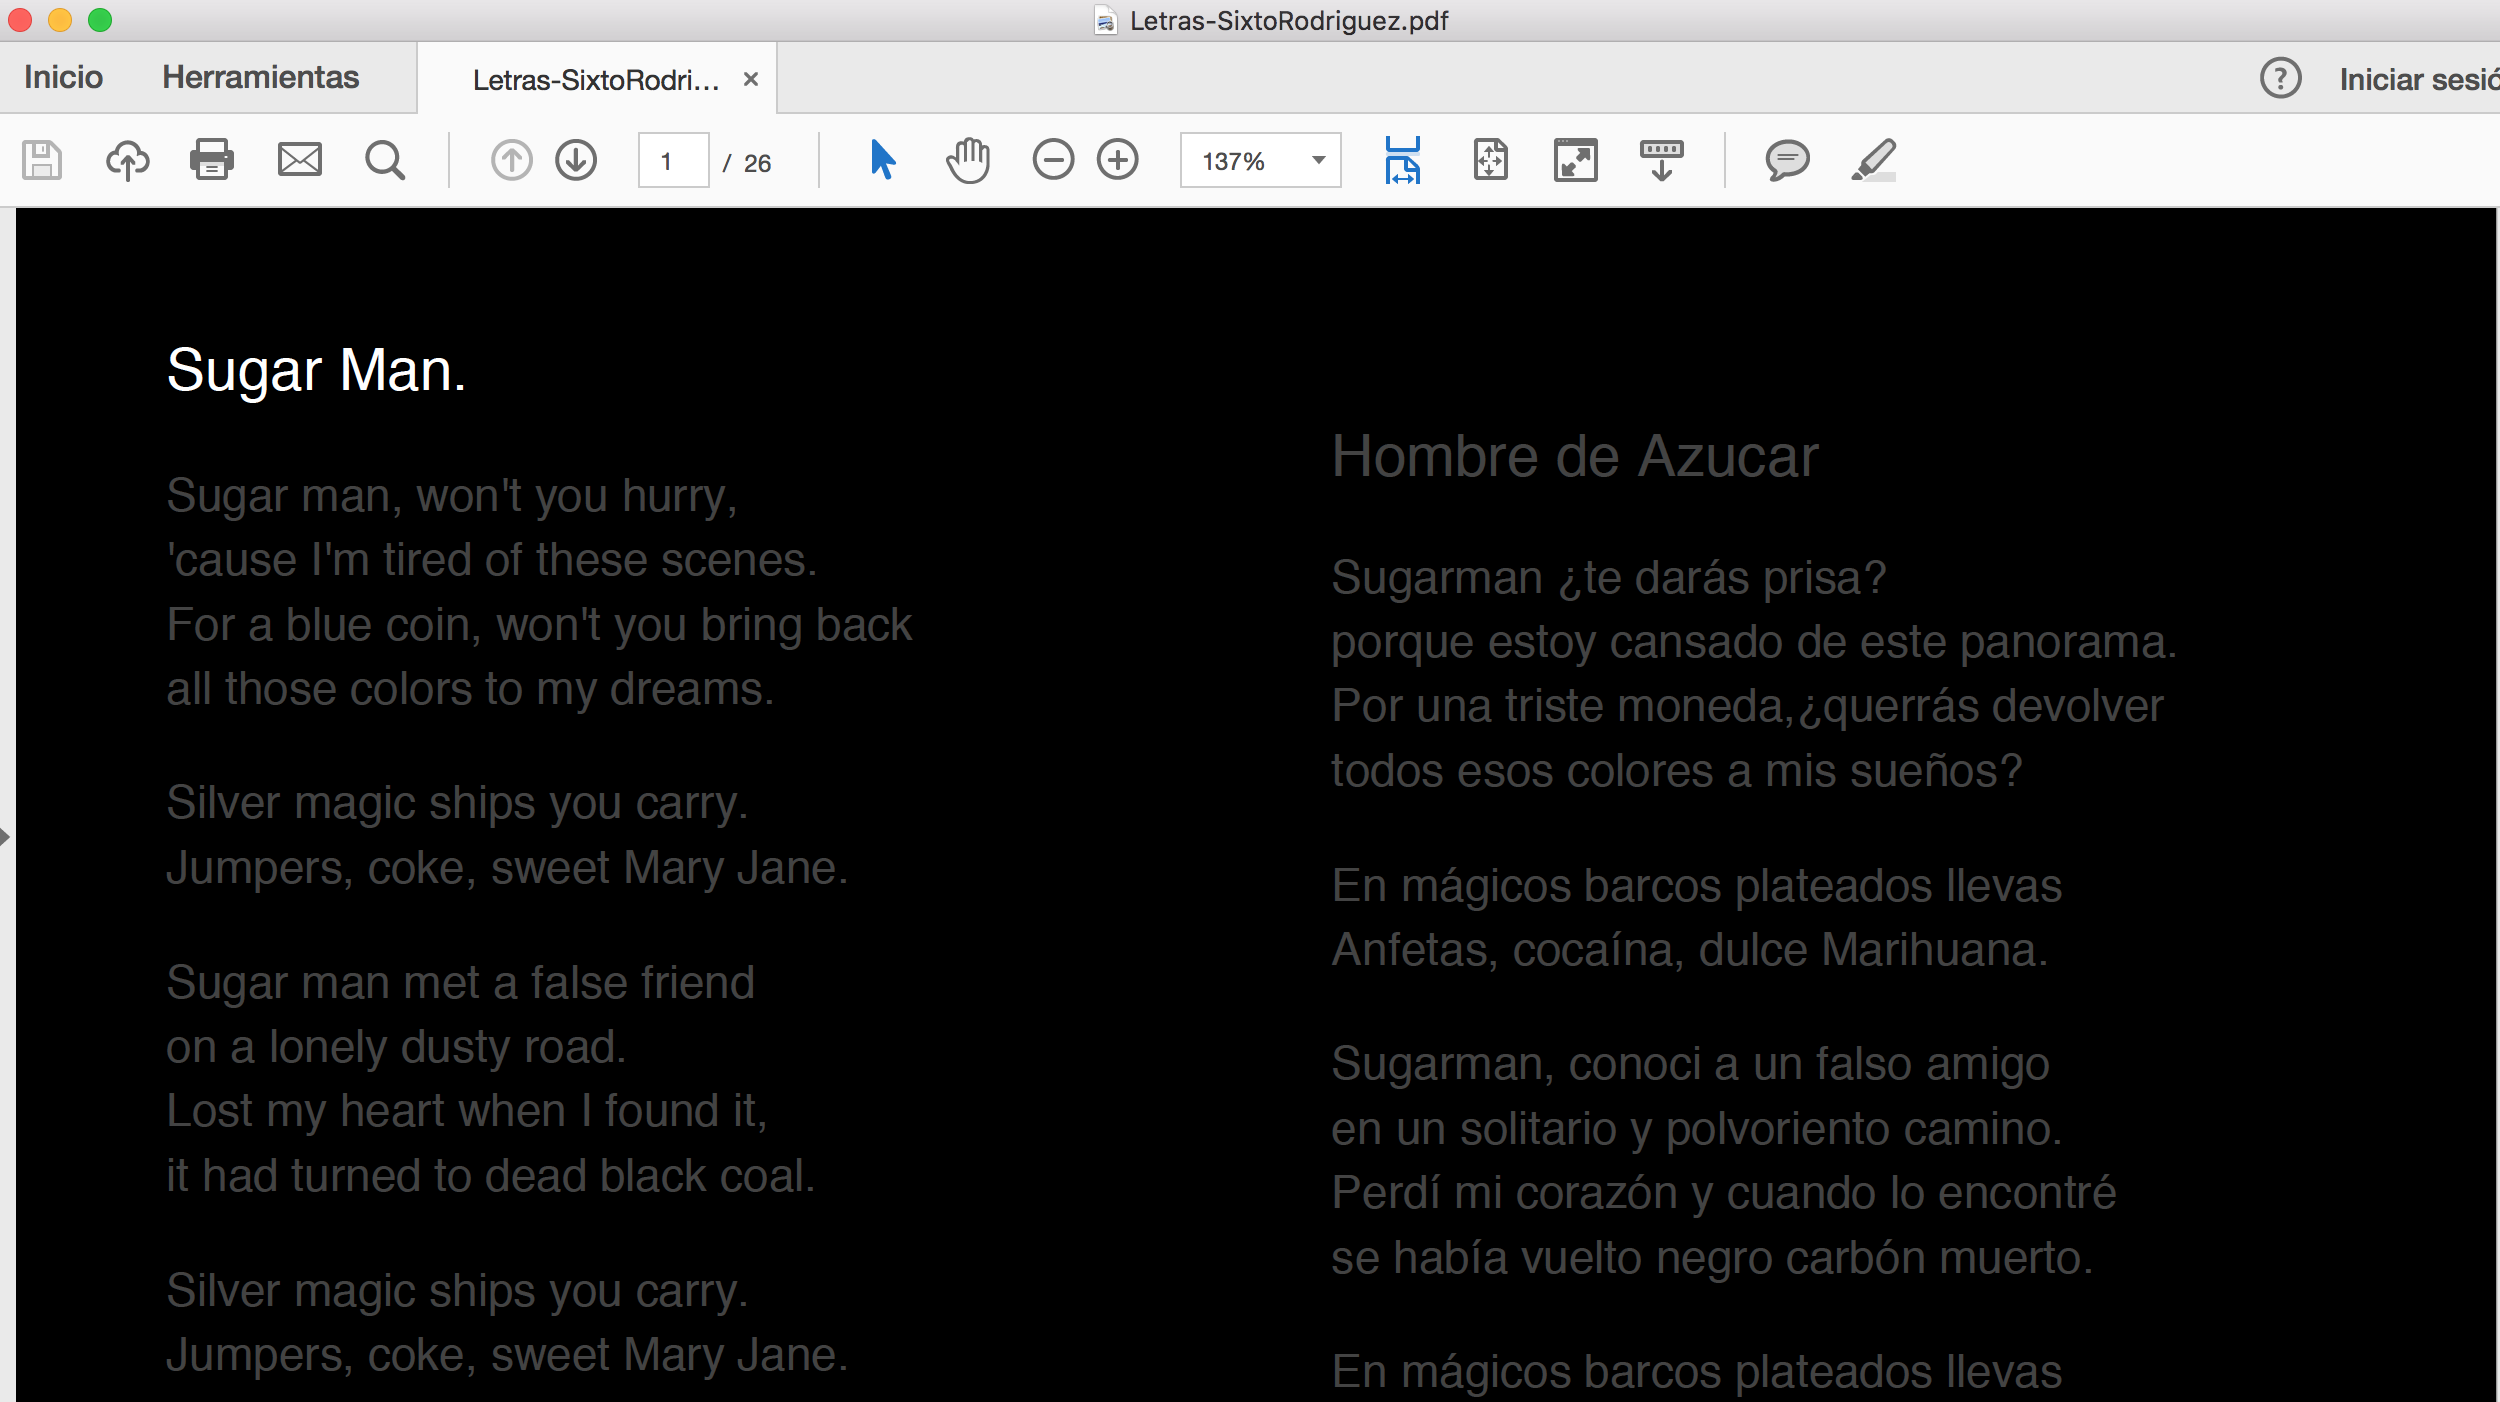Upload file to cloud icon

128,160
